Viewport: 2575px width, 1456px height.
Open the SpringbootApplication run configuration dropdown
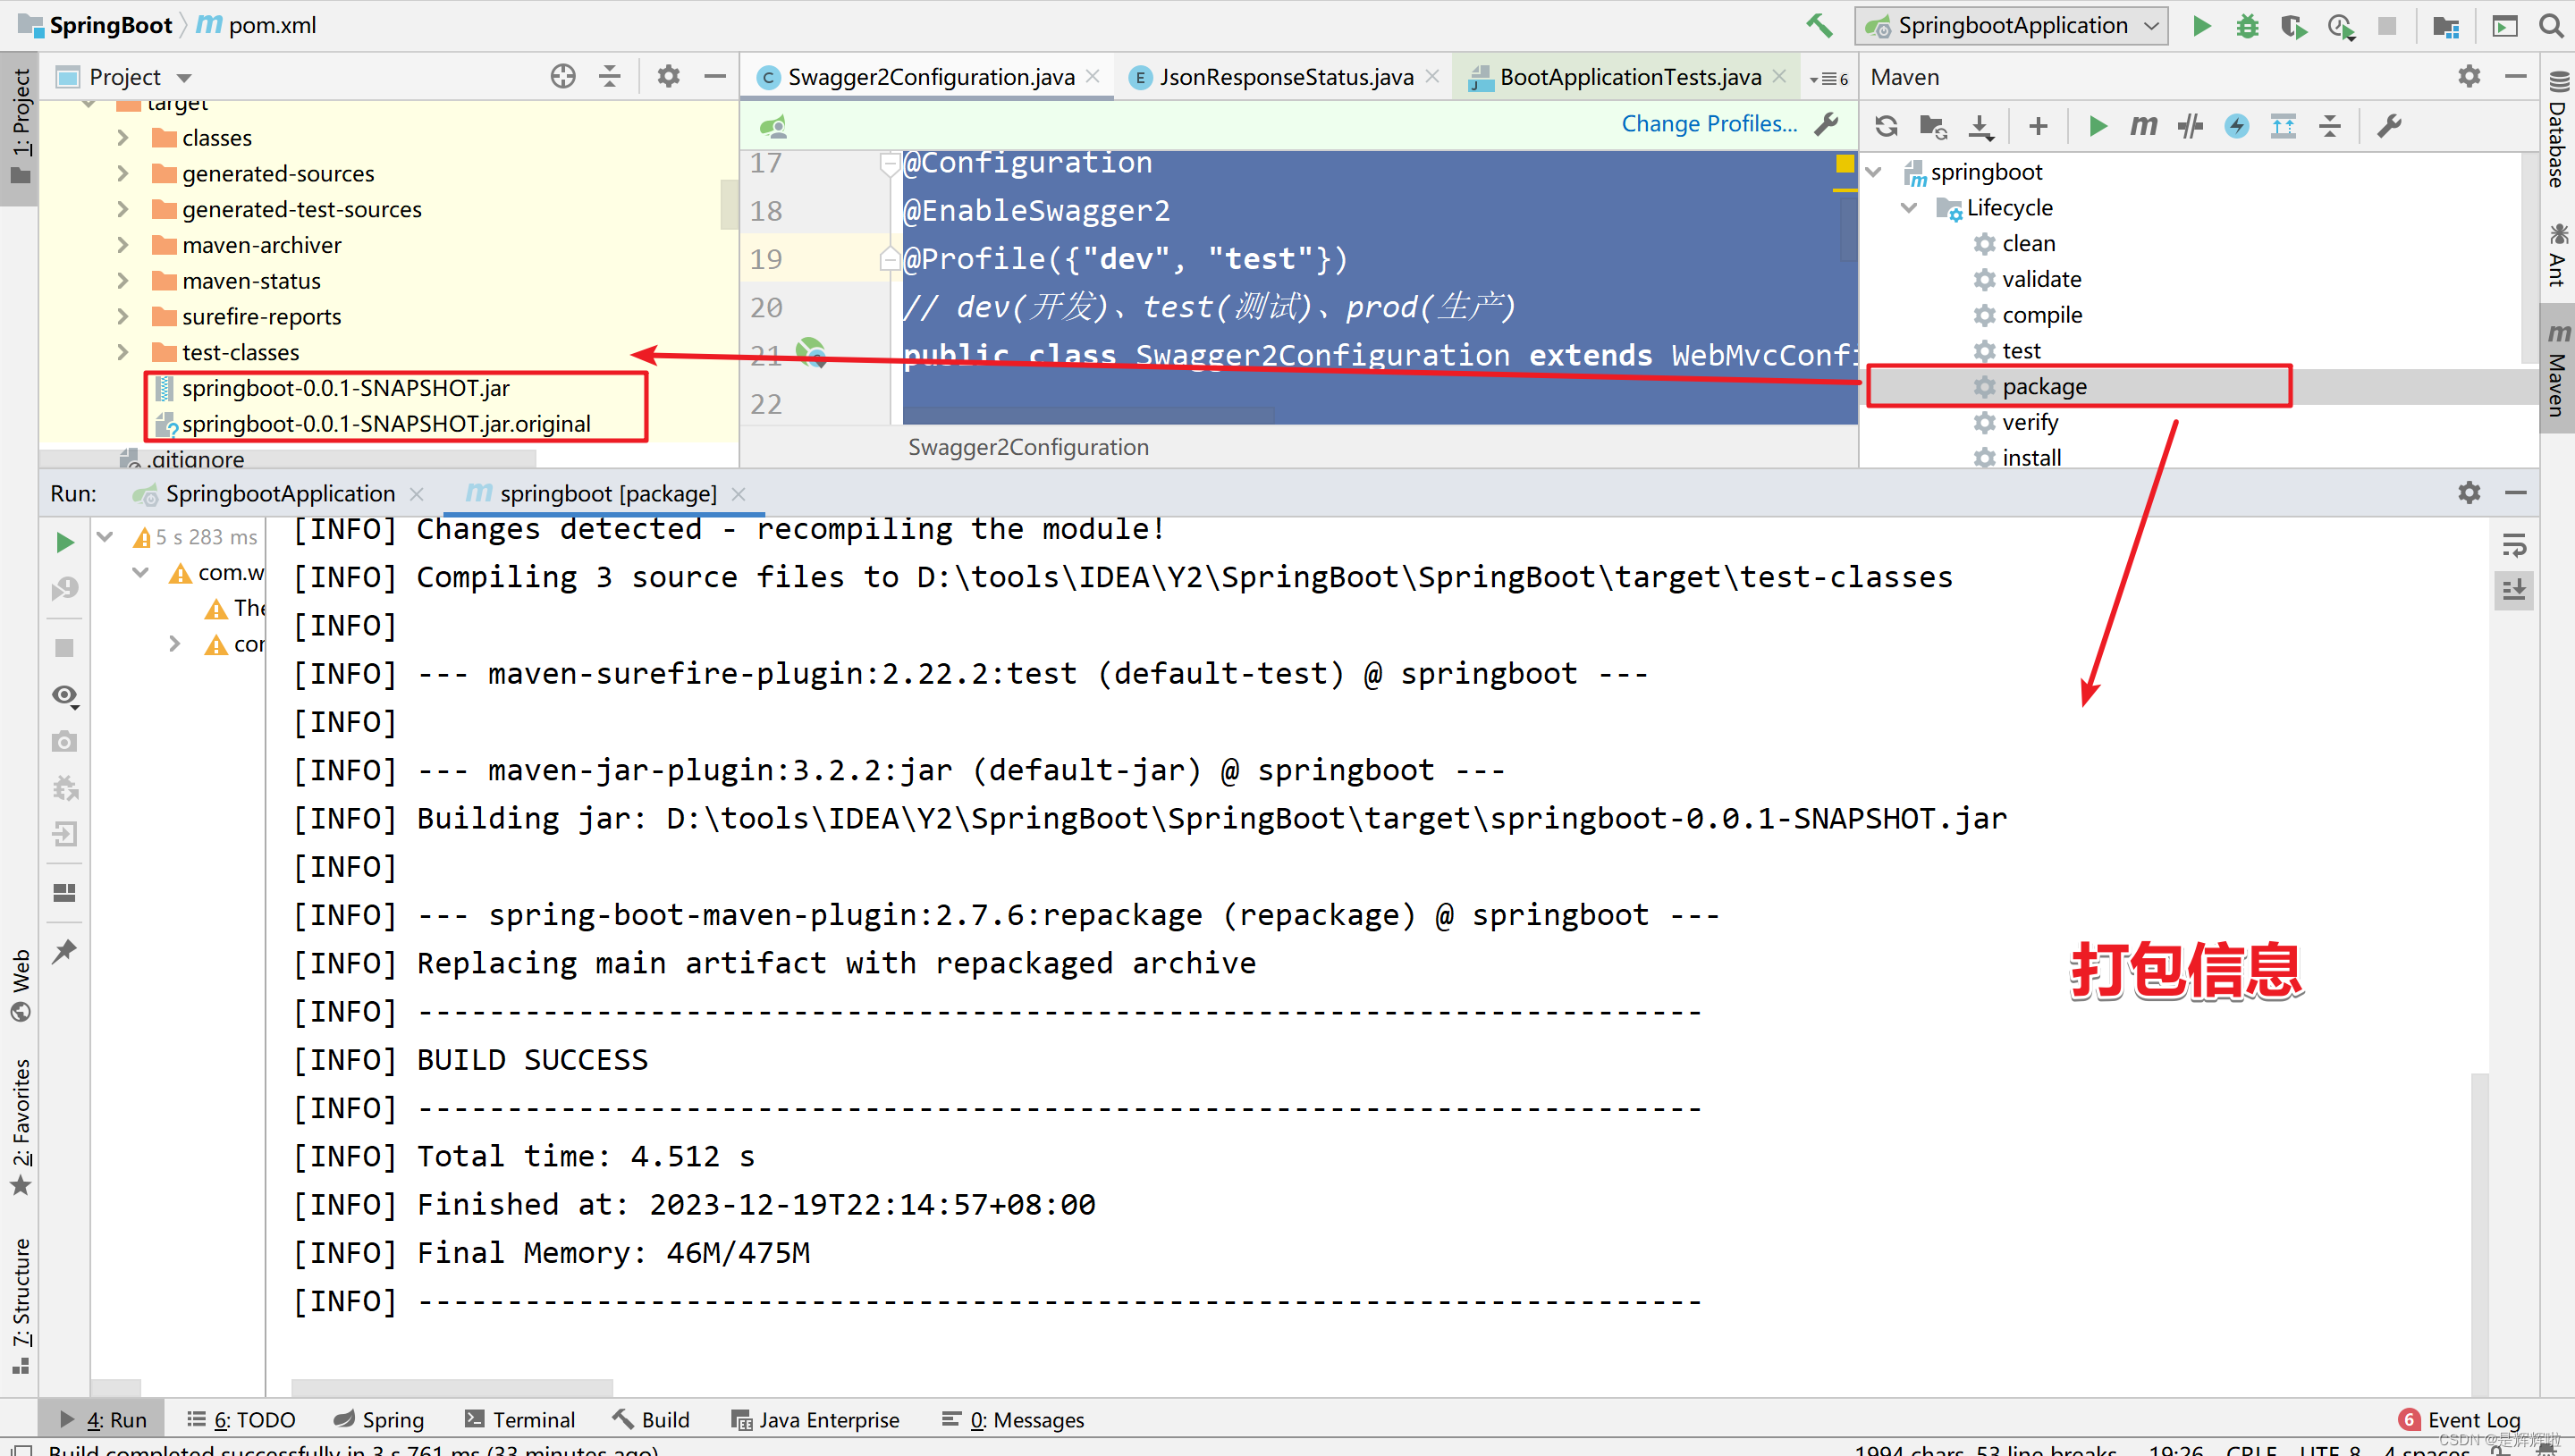pos(2012,25)
